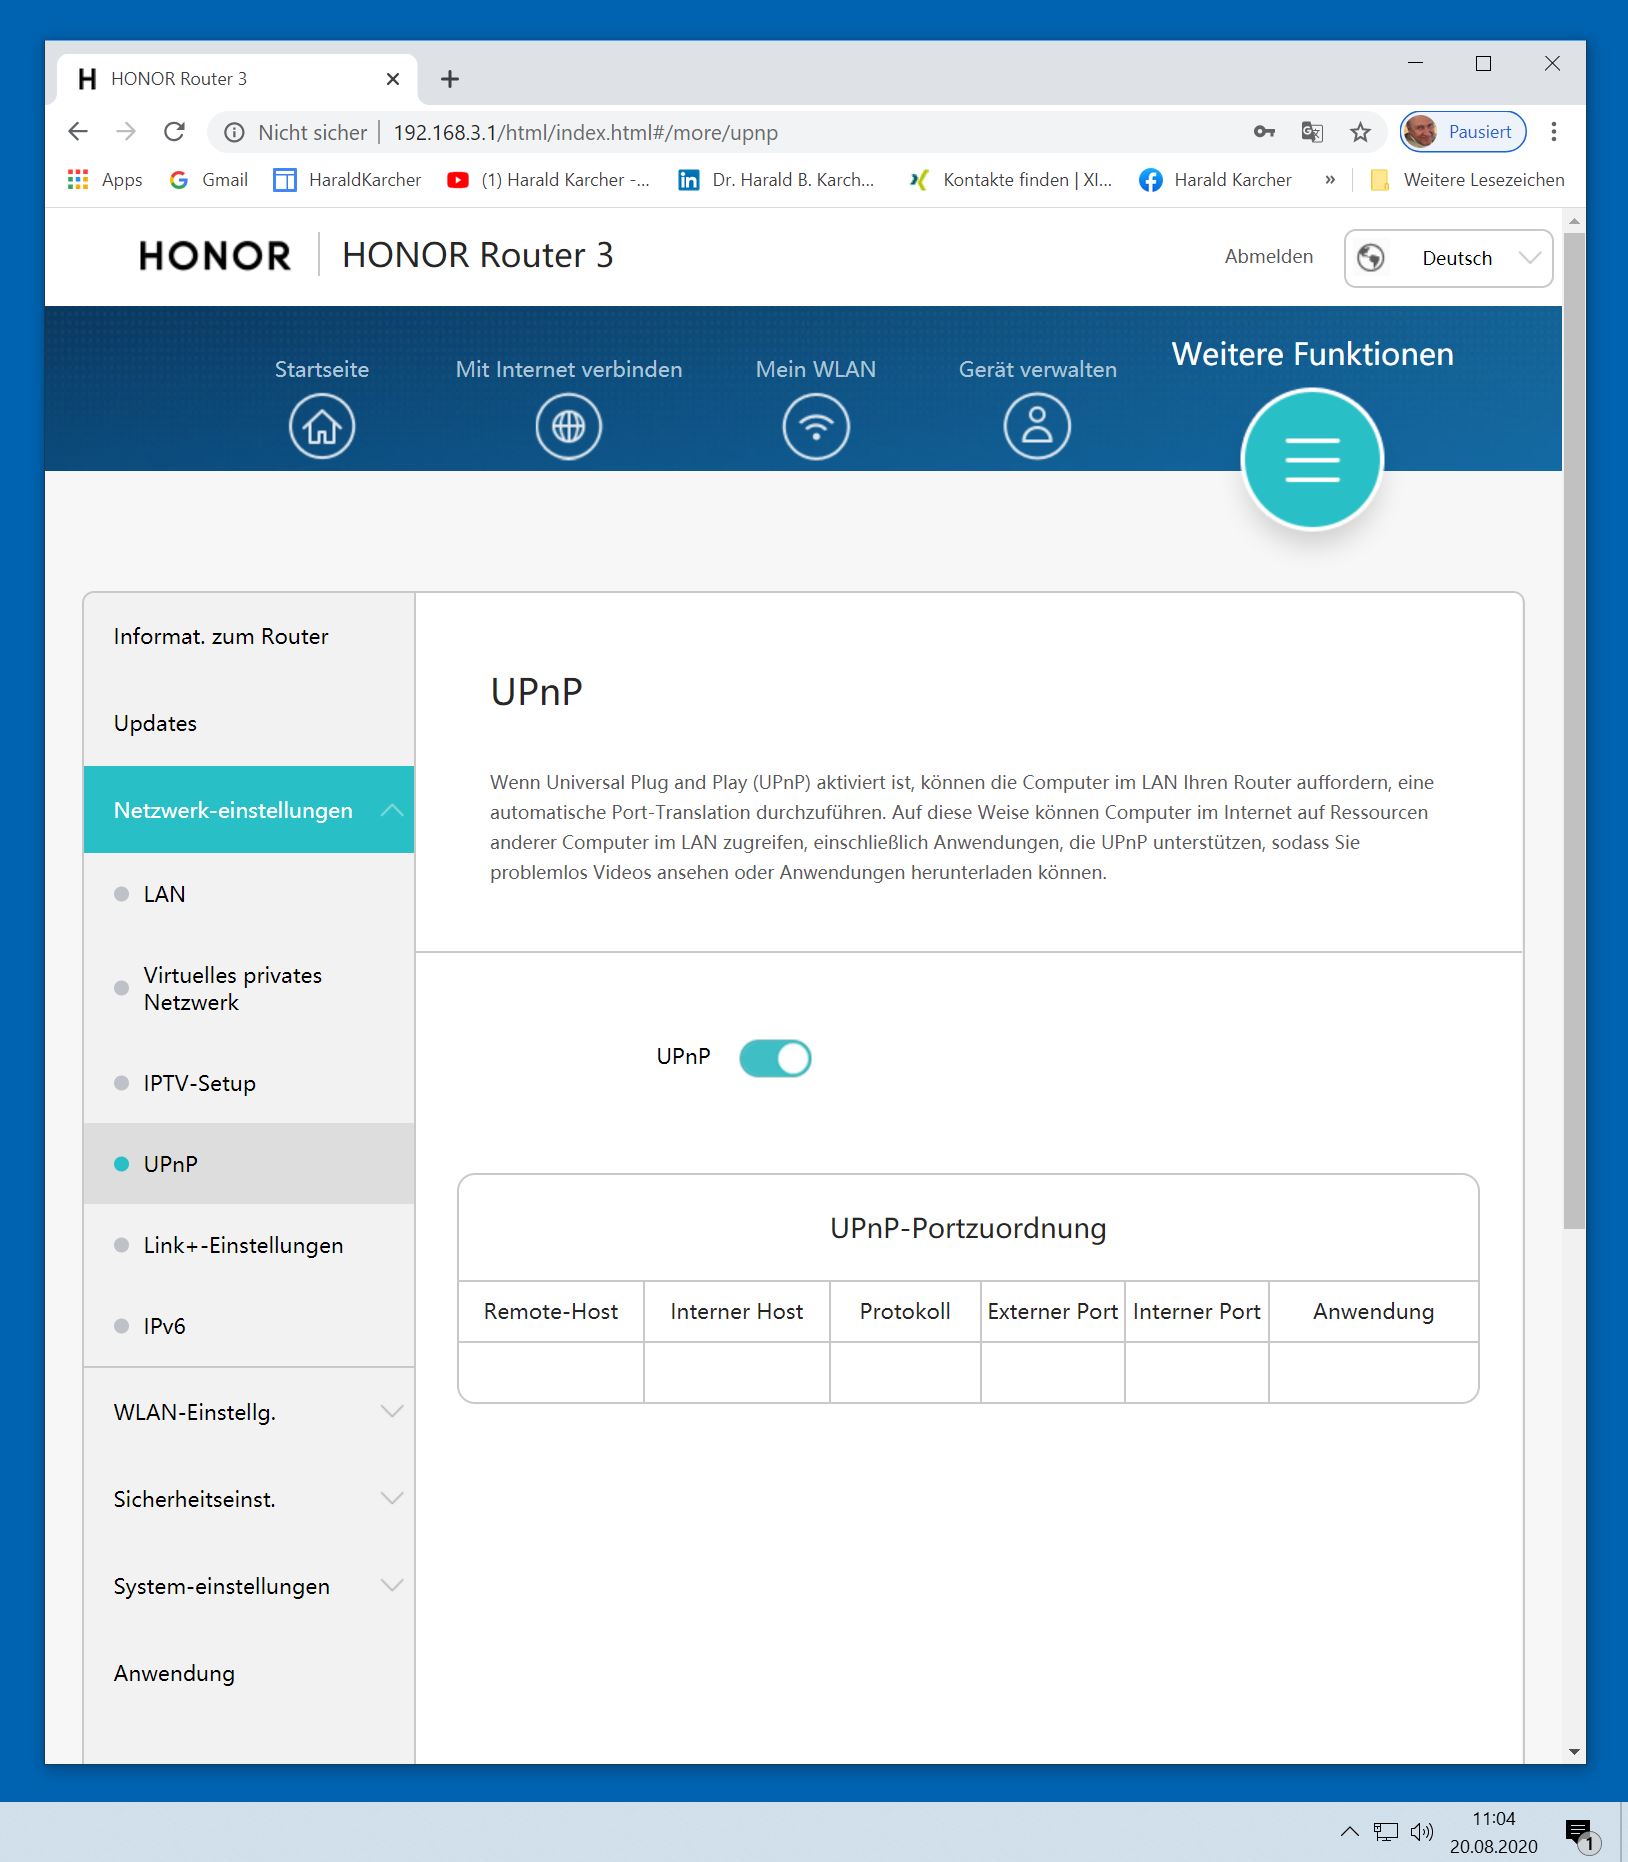The height and width of the screenshot is (1862, 1628).
Task: Open the taskbar clock and date
Action: (1494, 1832)
